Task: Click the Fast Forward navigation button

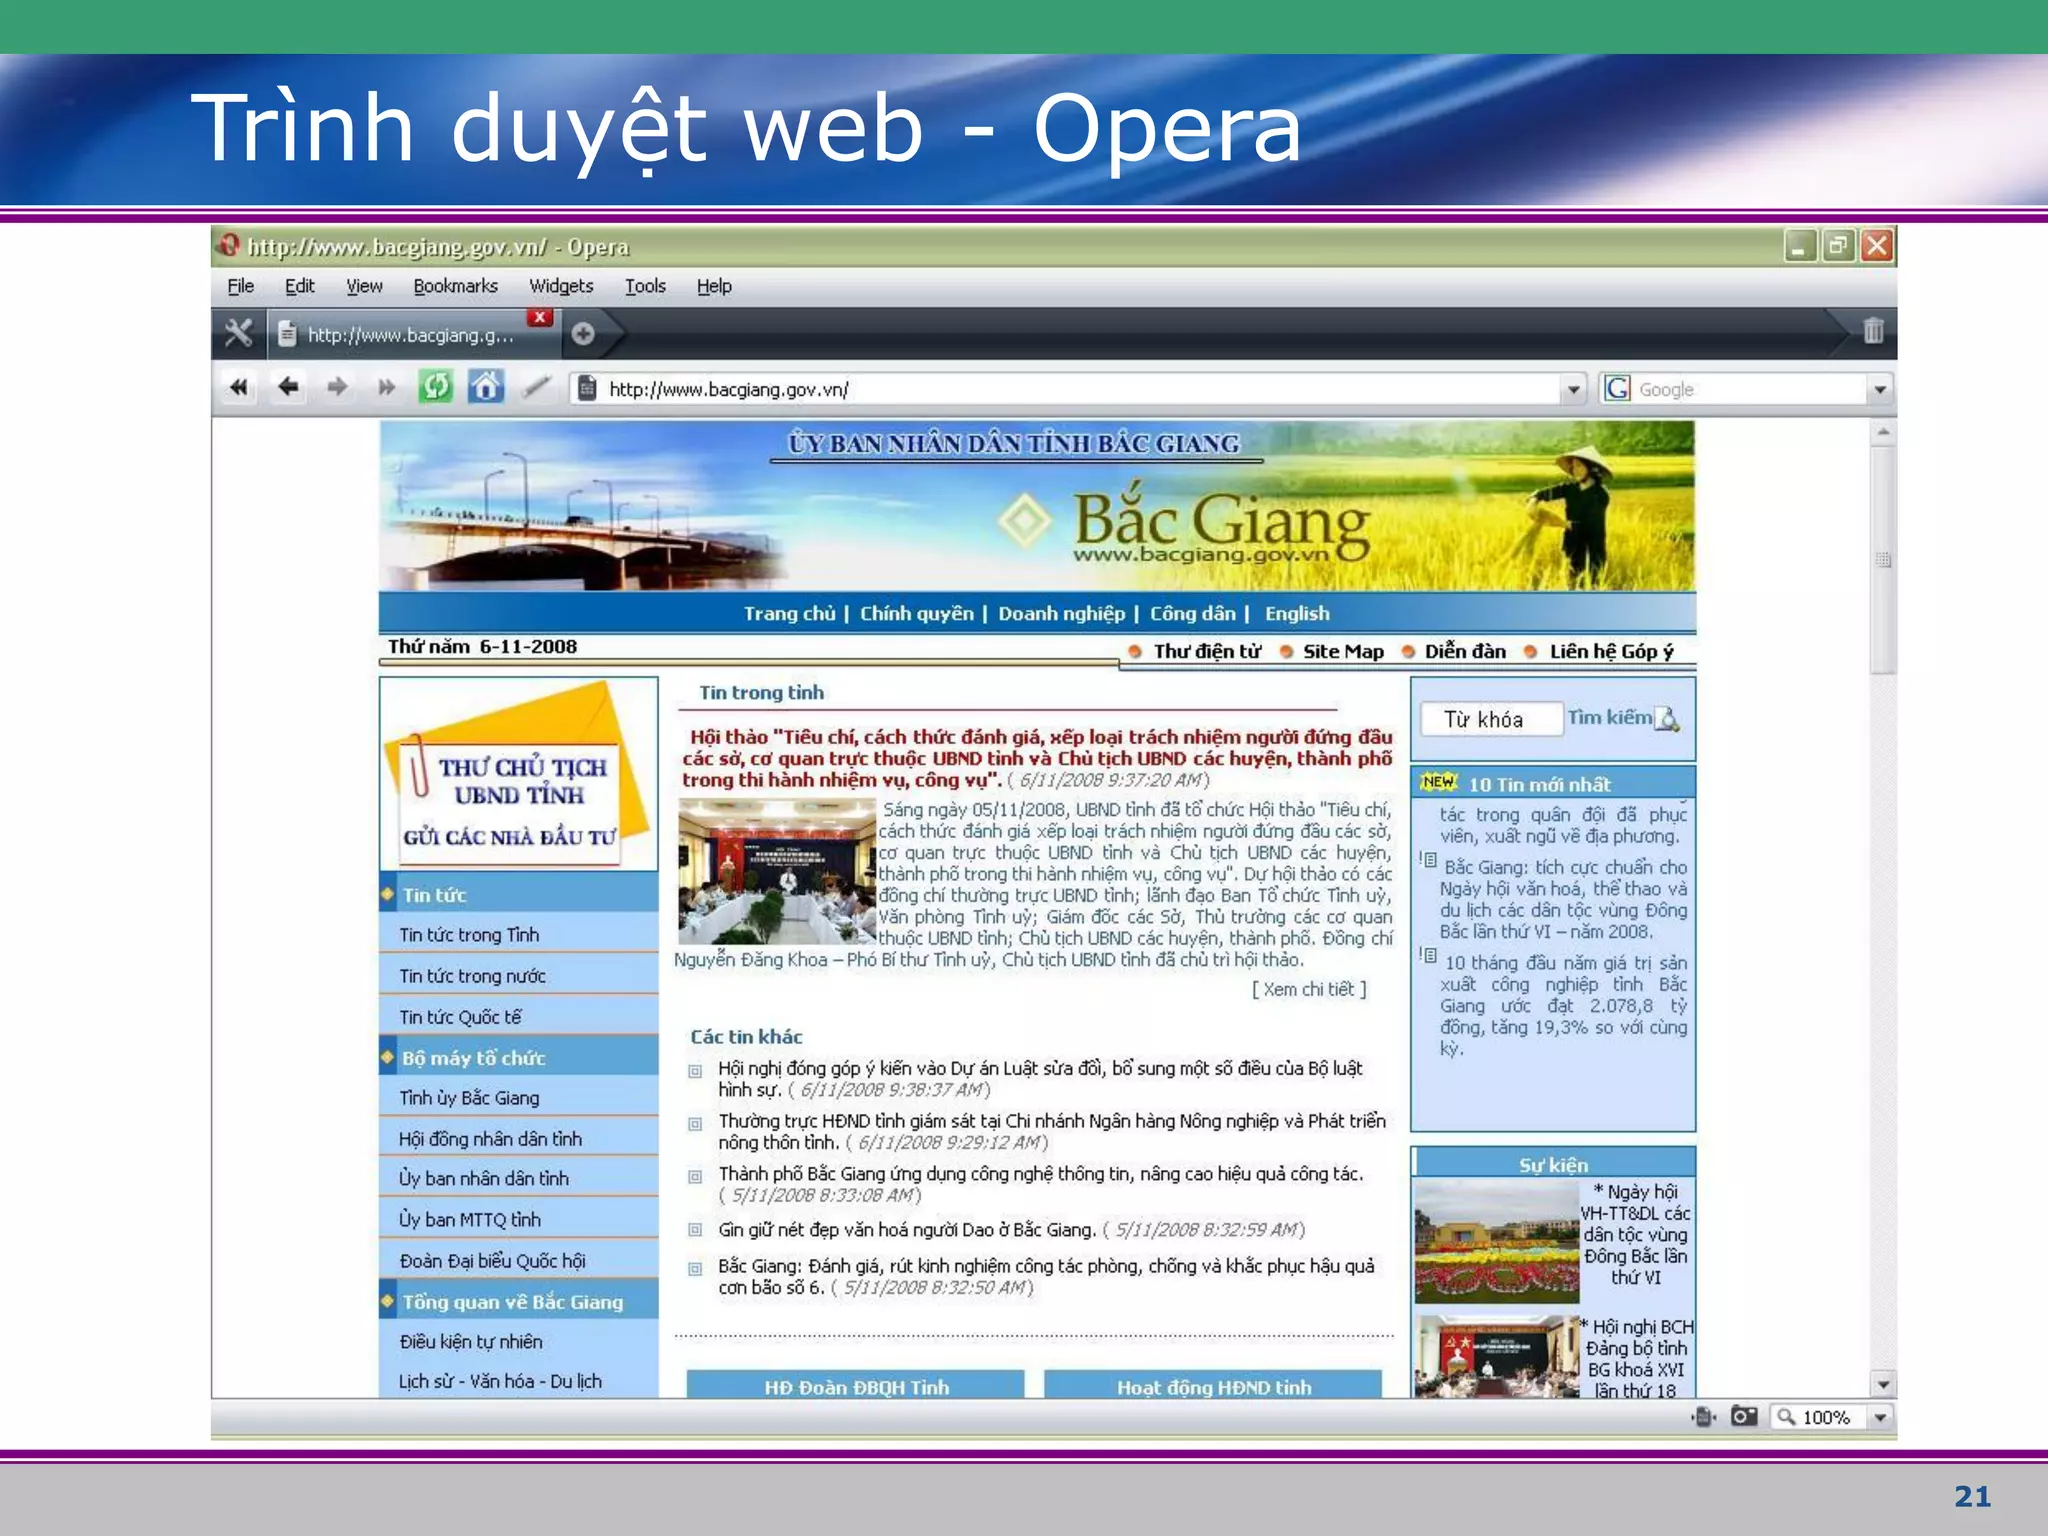Action: 386,387
